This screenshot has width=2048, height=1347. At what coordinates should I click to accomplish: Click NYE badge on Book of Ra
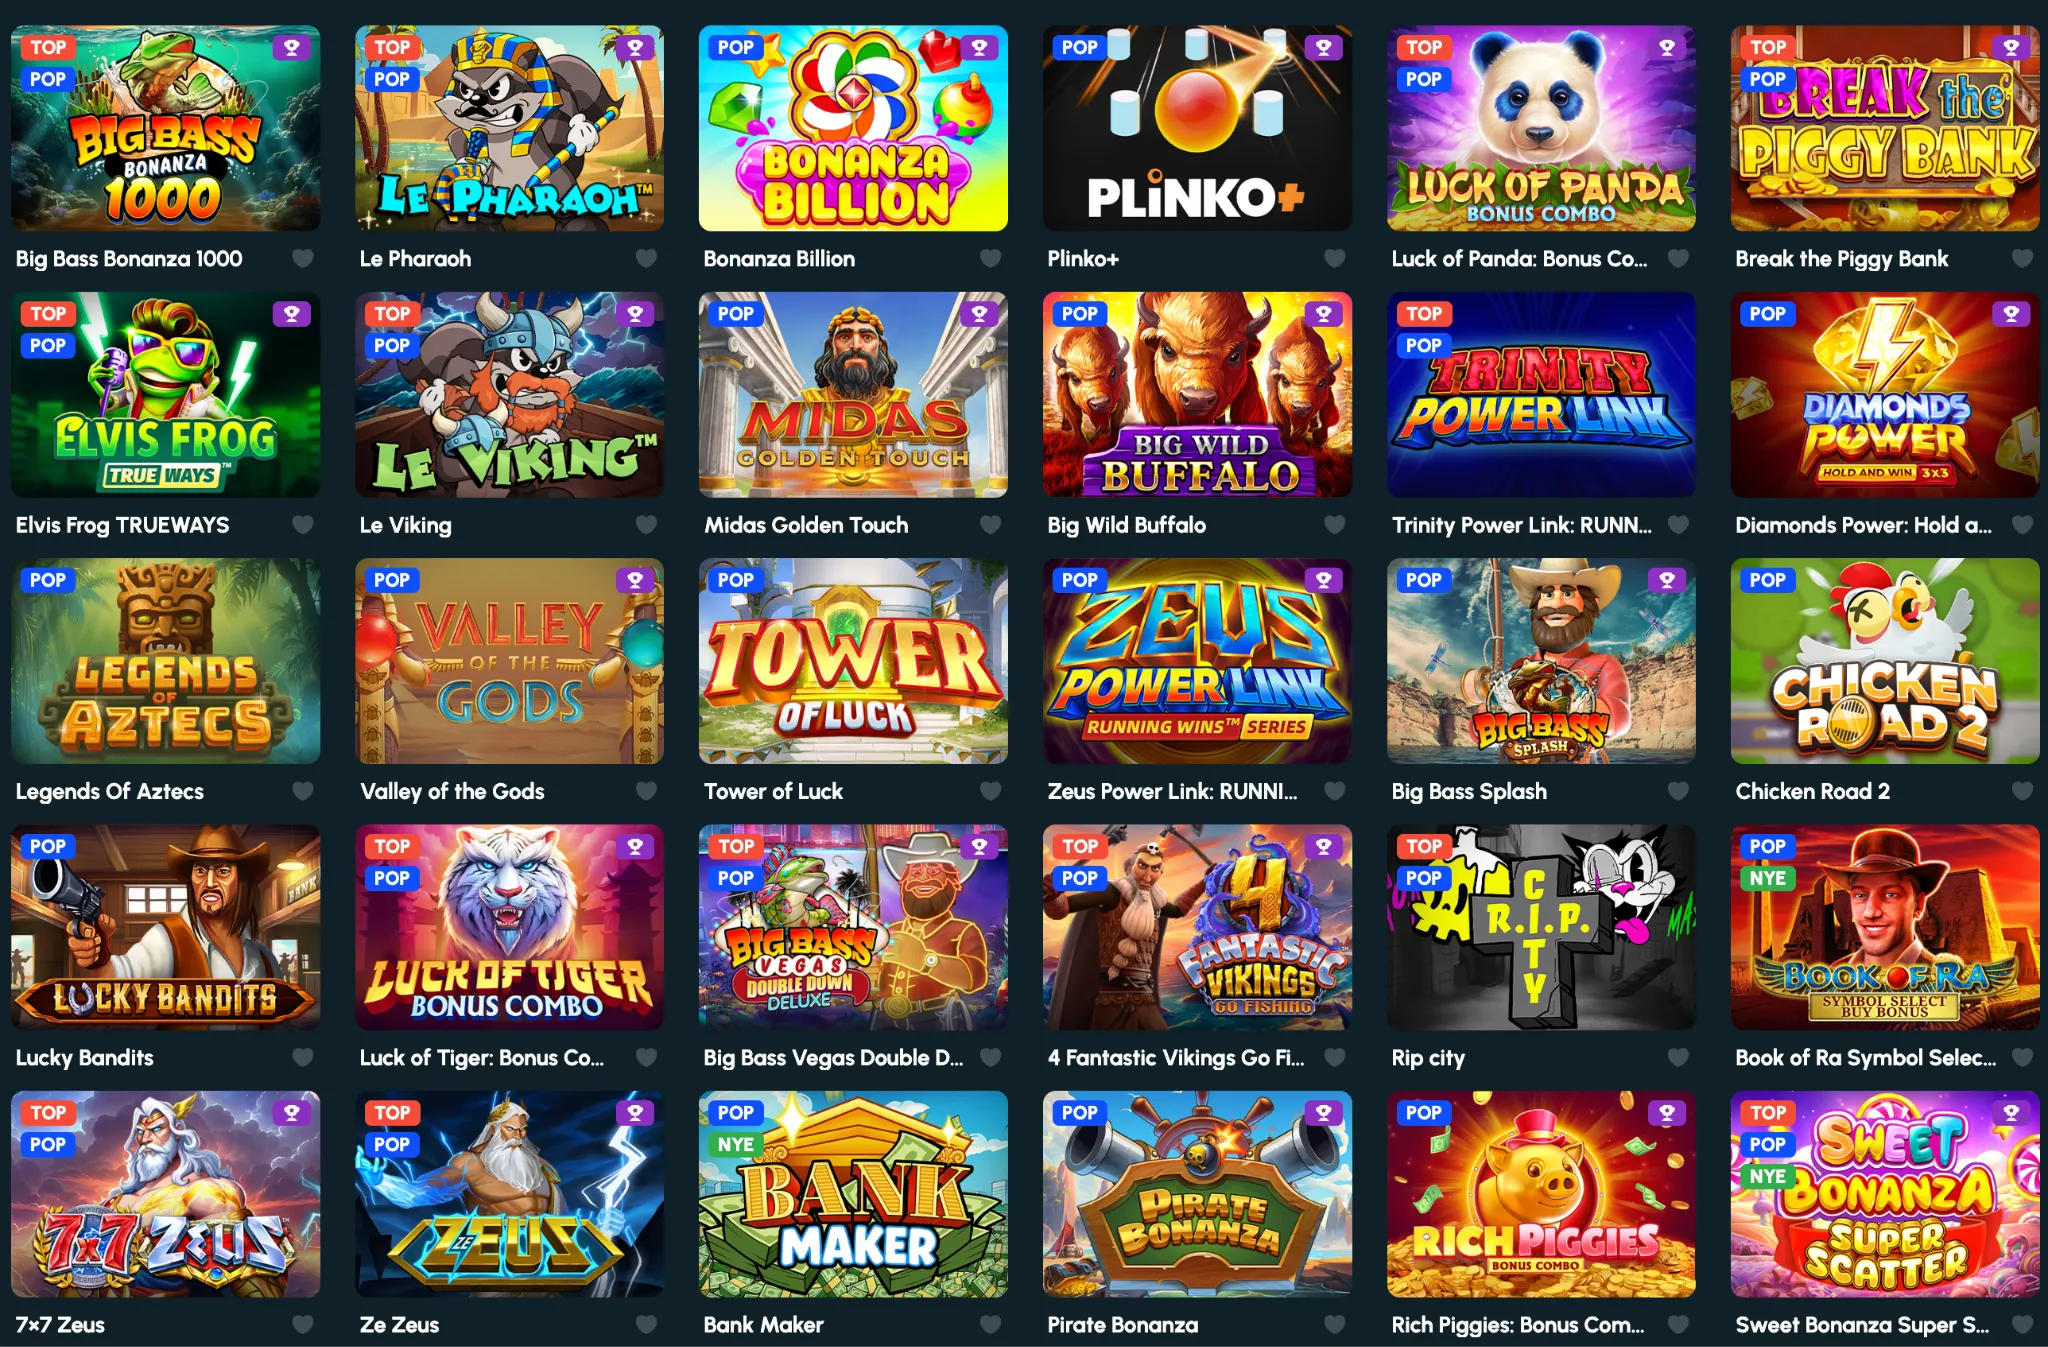[1767, 878]
